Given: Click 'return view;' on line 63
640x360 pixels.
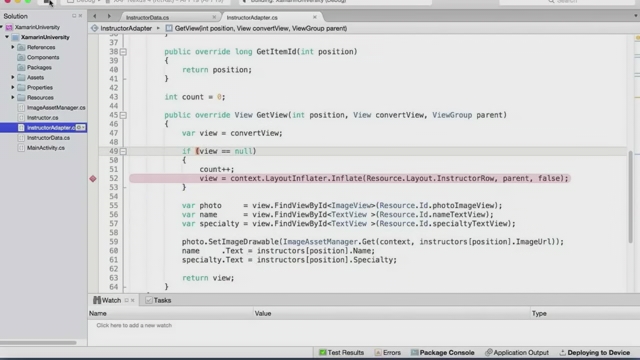Looking at the screenshot, I should (208, 278).
